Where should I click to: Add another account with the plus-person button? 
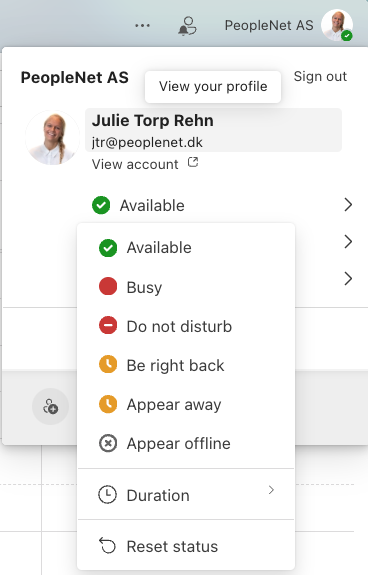(51, 407)
